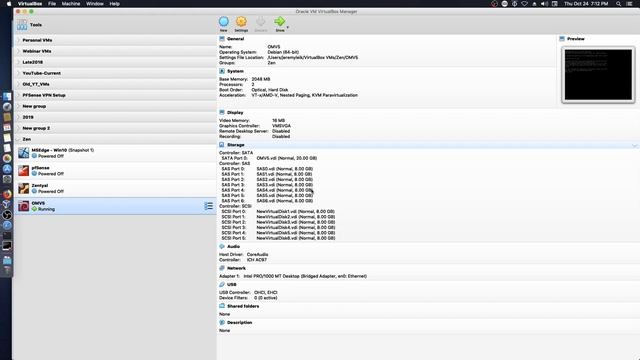
Task: Click the System section heading link
Action: coord(236,71)
